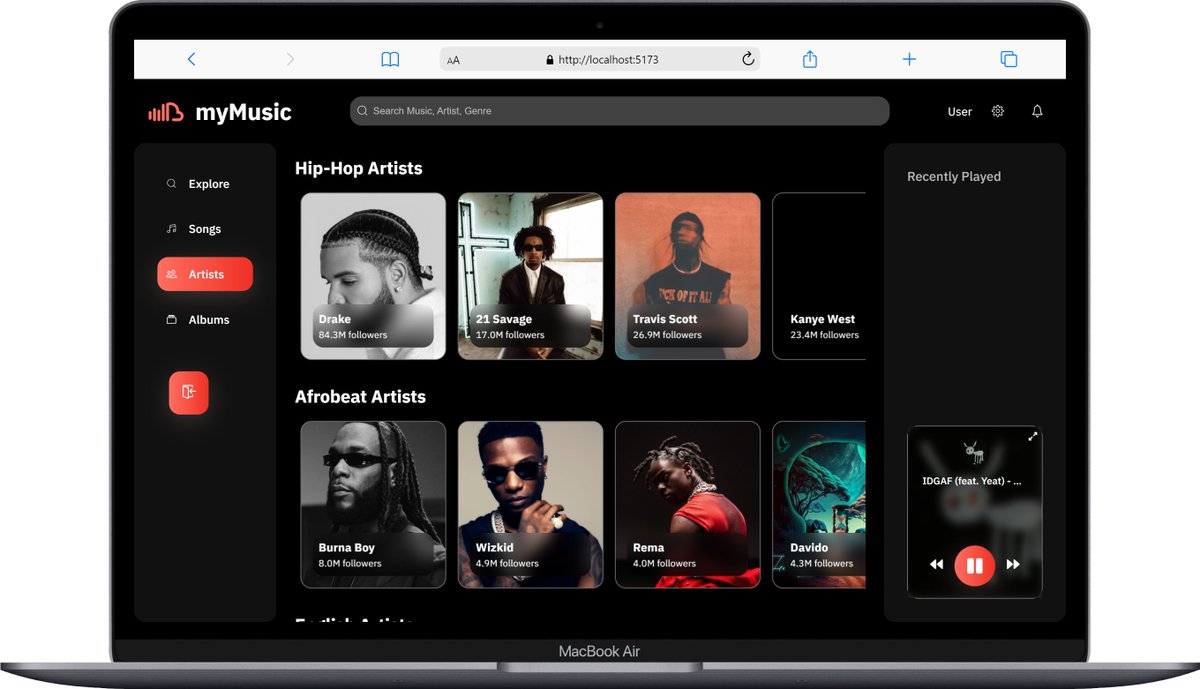
Task: Click 21 Savage's 17.0M followers text
Action: point(510,335)
